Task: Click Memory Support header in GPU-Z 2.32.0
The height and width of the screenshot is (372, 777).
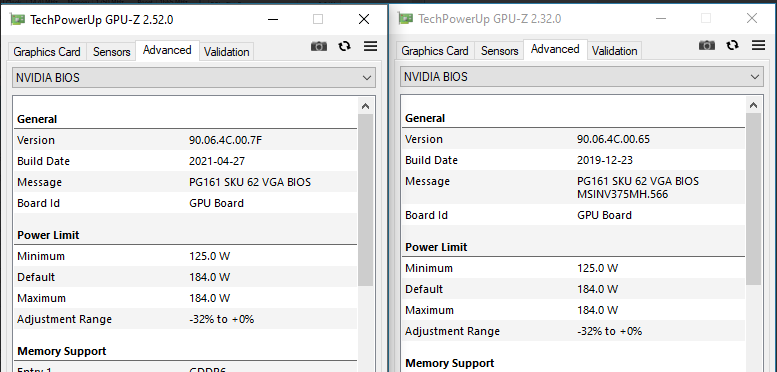Action: [449, 363]
